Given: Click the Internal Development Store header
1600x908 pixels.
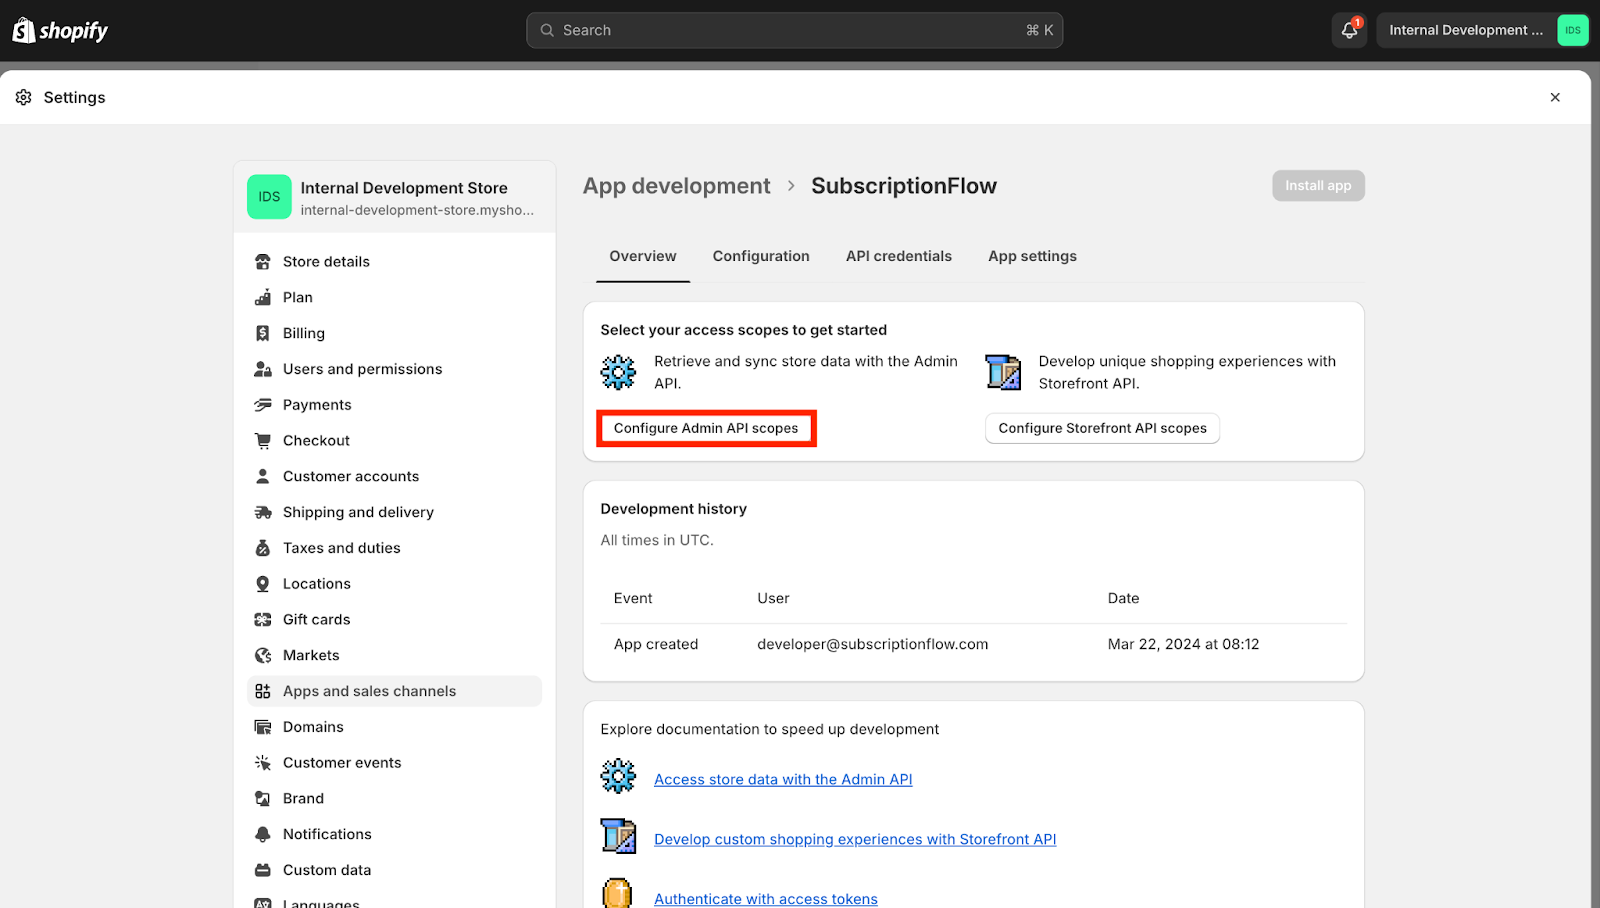Looking at the screenshot, I should pyautogui.click(x=394, y=197).
